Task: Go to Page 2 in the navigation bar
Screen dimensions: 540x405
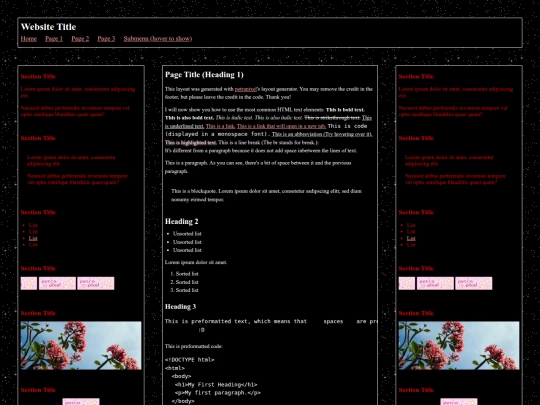Action: pos(80,39)
